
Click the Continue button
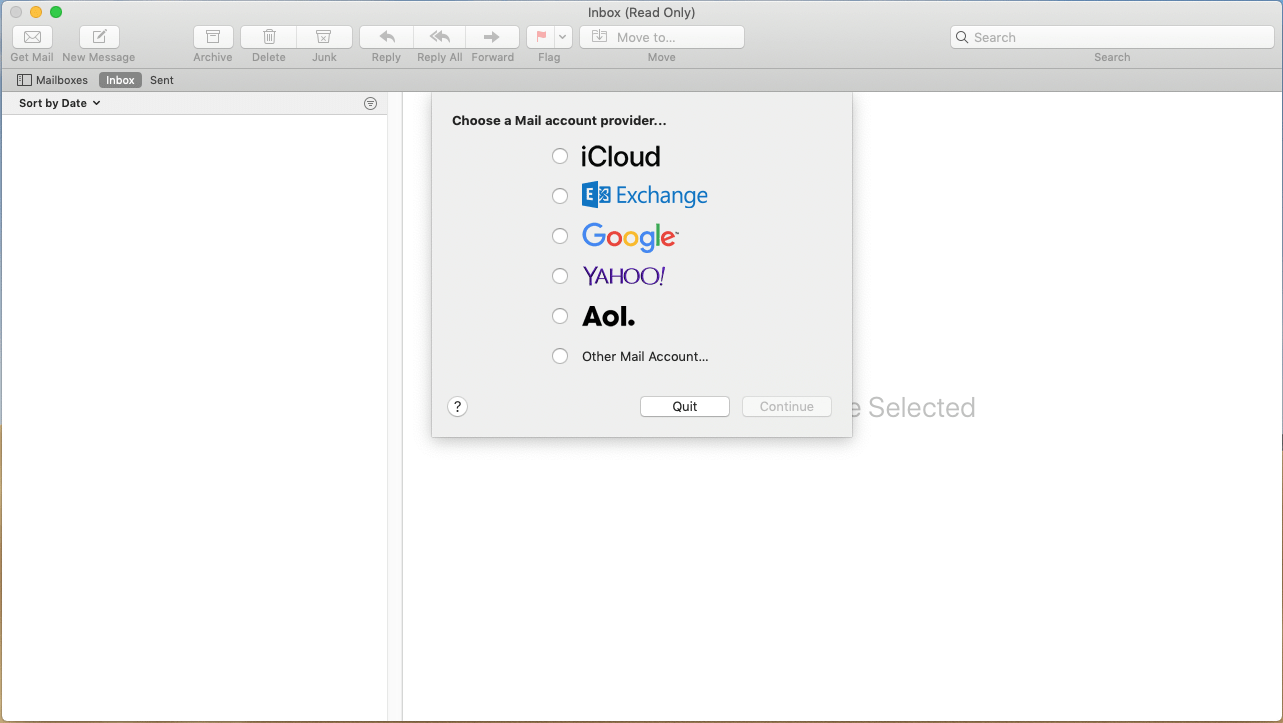pos(787,406)
